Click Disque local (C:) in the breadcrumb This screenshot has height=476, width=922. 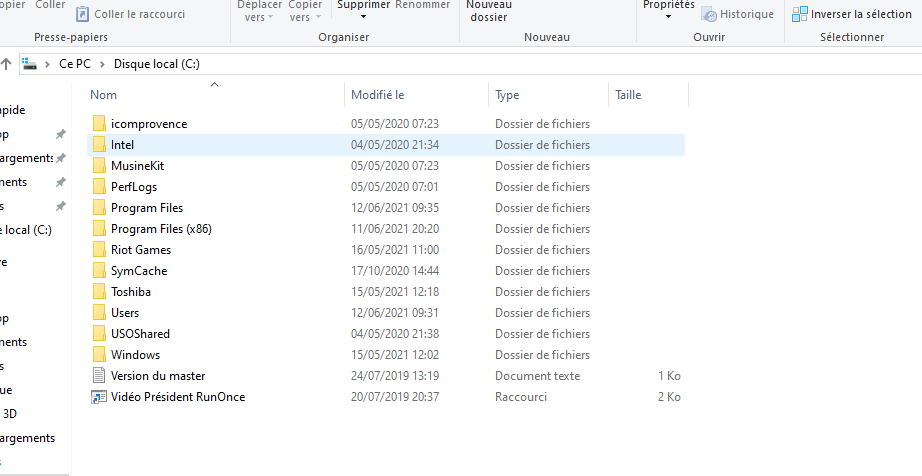(x=156, y=64)
